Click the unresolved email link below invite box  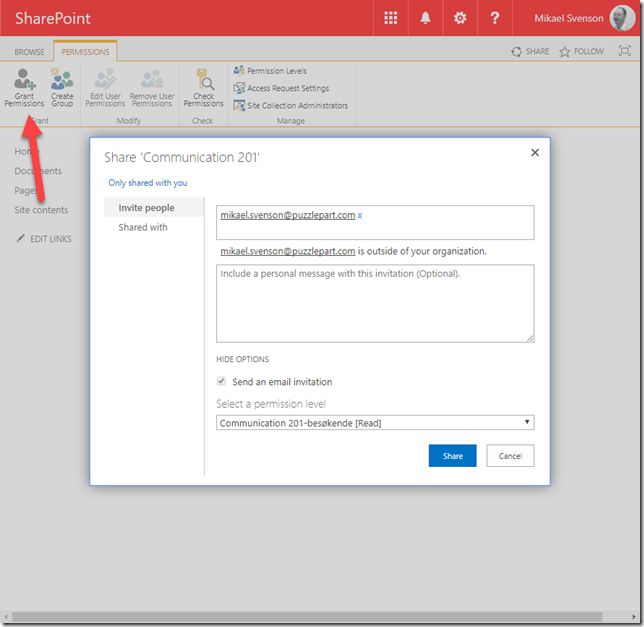click(288, 251)
